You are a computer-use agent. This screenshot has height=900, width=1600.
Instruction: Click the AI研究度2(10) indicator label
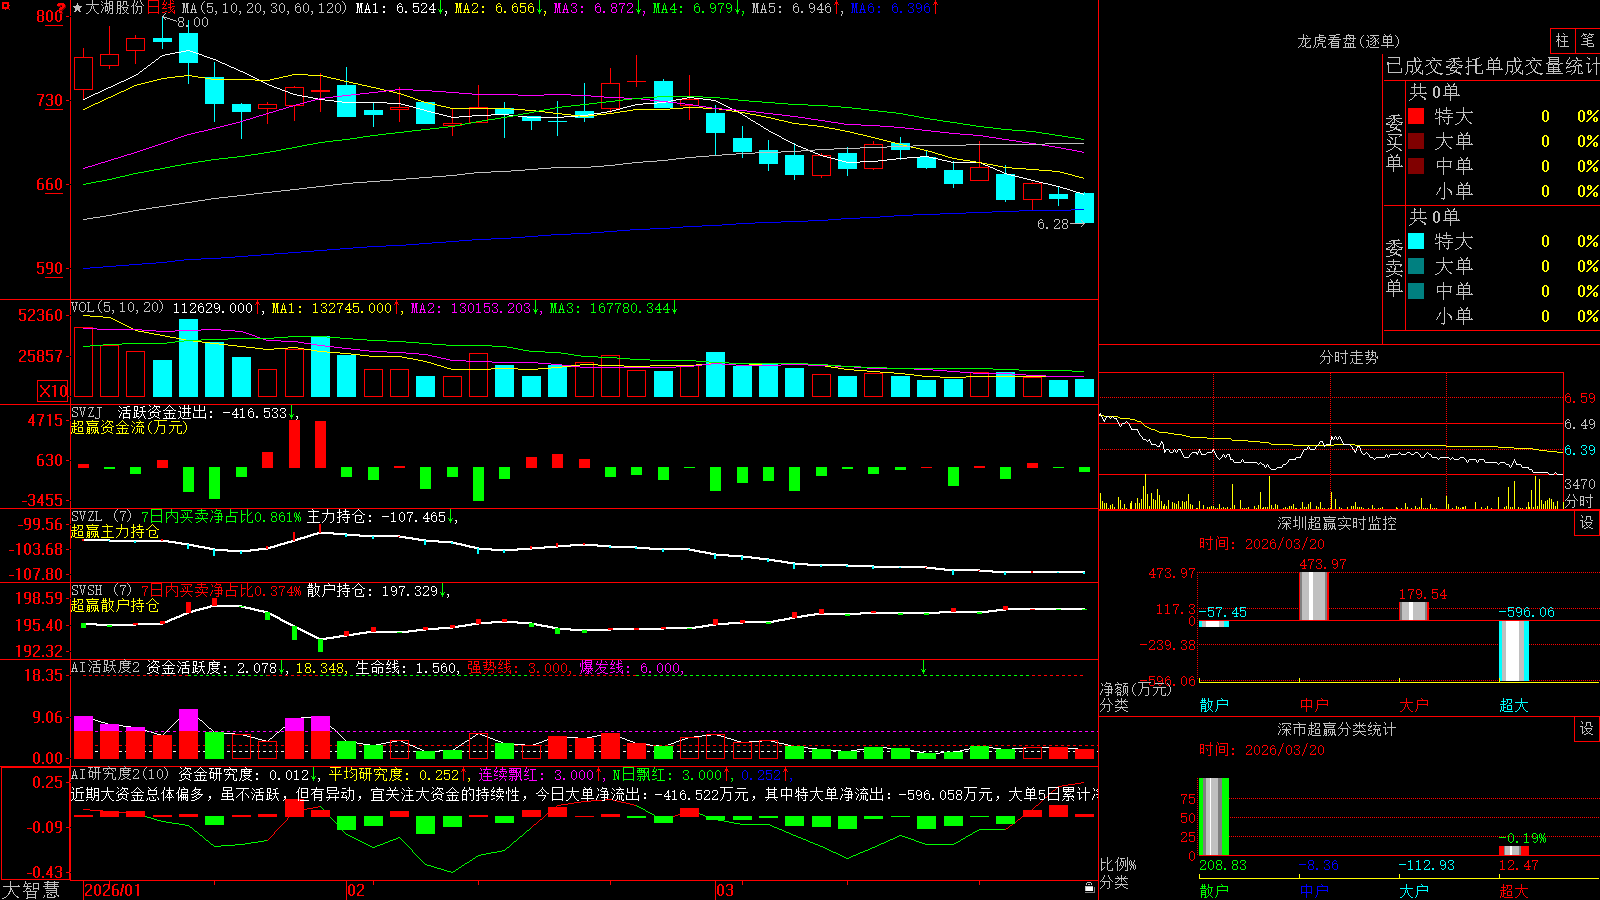click(x=120, y=774)
